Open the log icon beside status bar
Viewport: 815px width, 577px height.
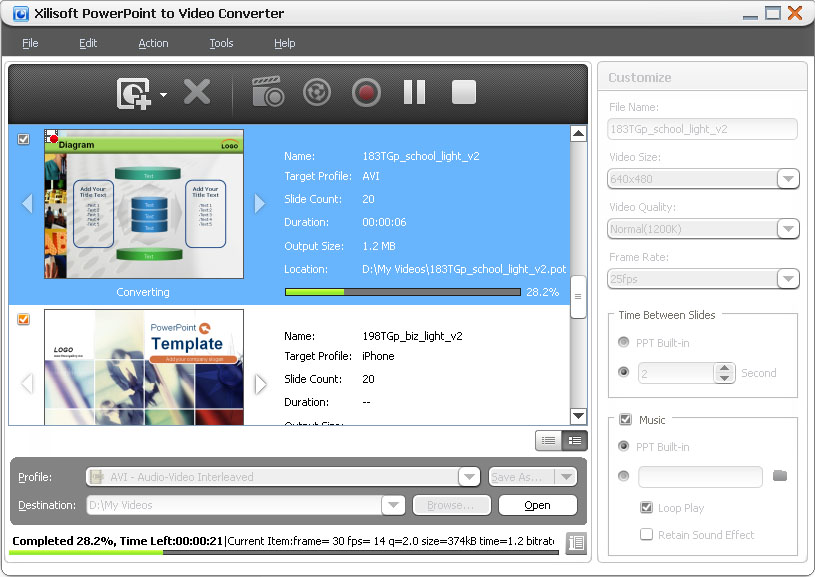coord(575,543)
